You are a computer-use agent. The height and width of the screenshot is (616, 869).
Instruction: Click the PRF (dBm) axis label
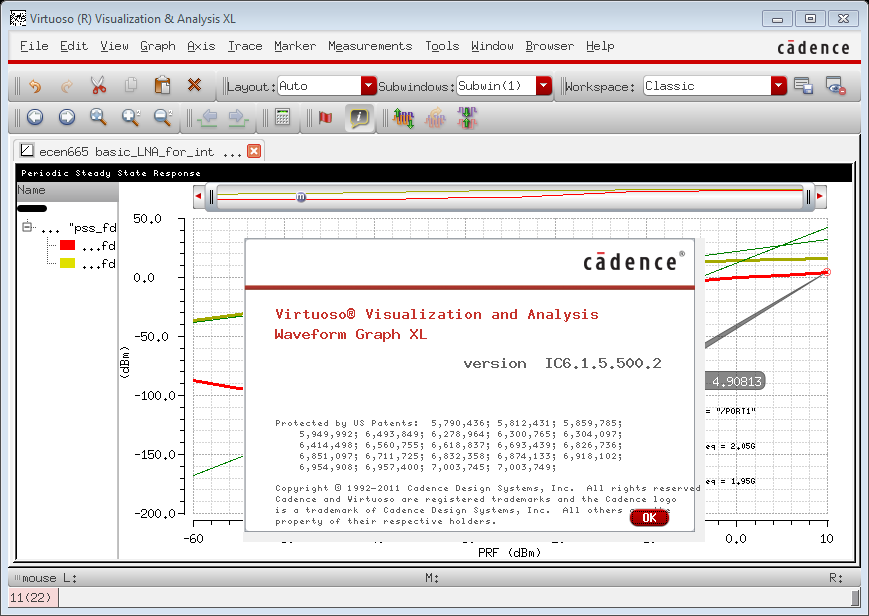tap(509, 552)
